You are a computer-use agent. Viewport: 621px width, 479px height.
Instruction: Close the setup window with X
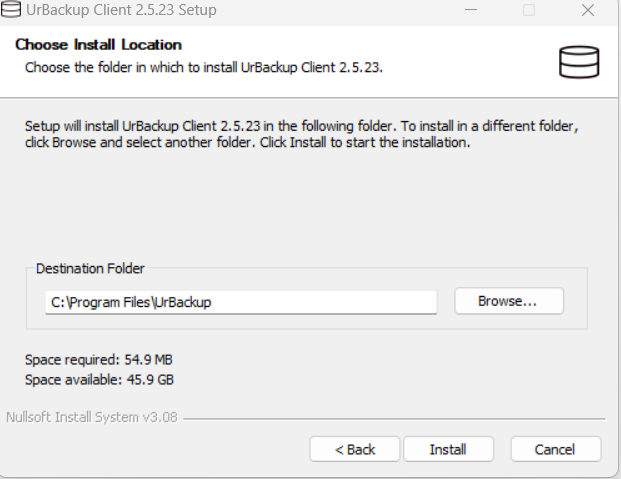coord(588,10)
